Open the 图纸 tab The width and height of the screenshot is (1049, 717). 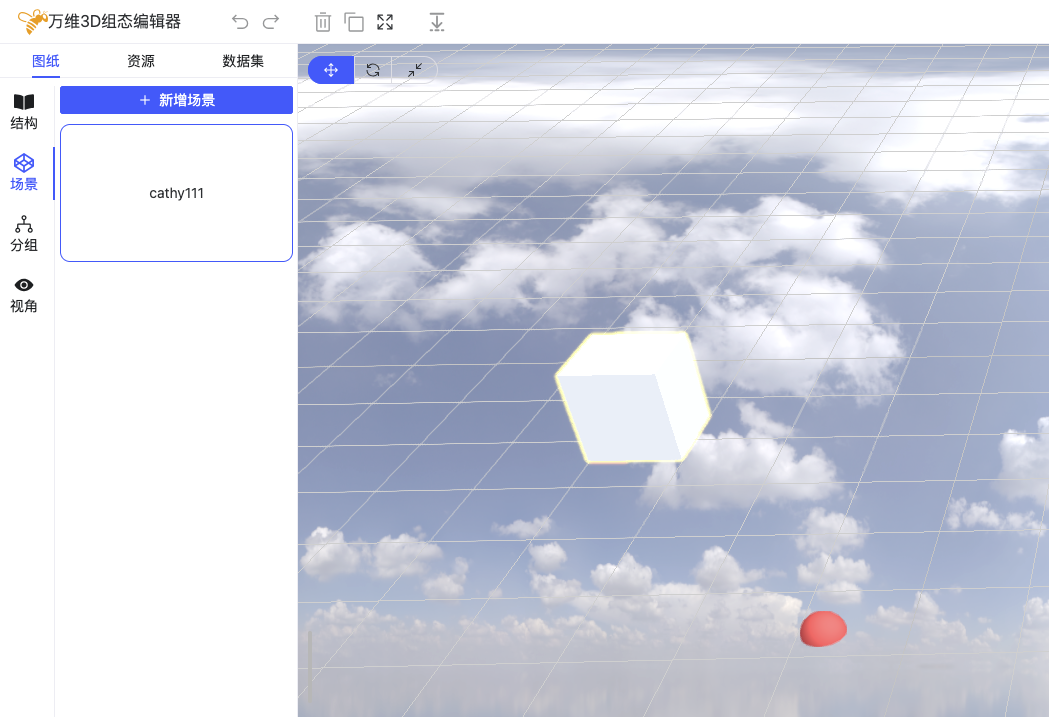click(x=46, y=61)
